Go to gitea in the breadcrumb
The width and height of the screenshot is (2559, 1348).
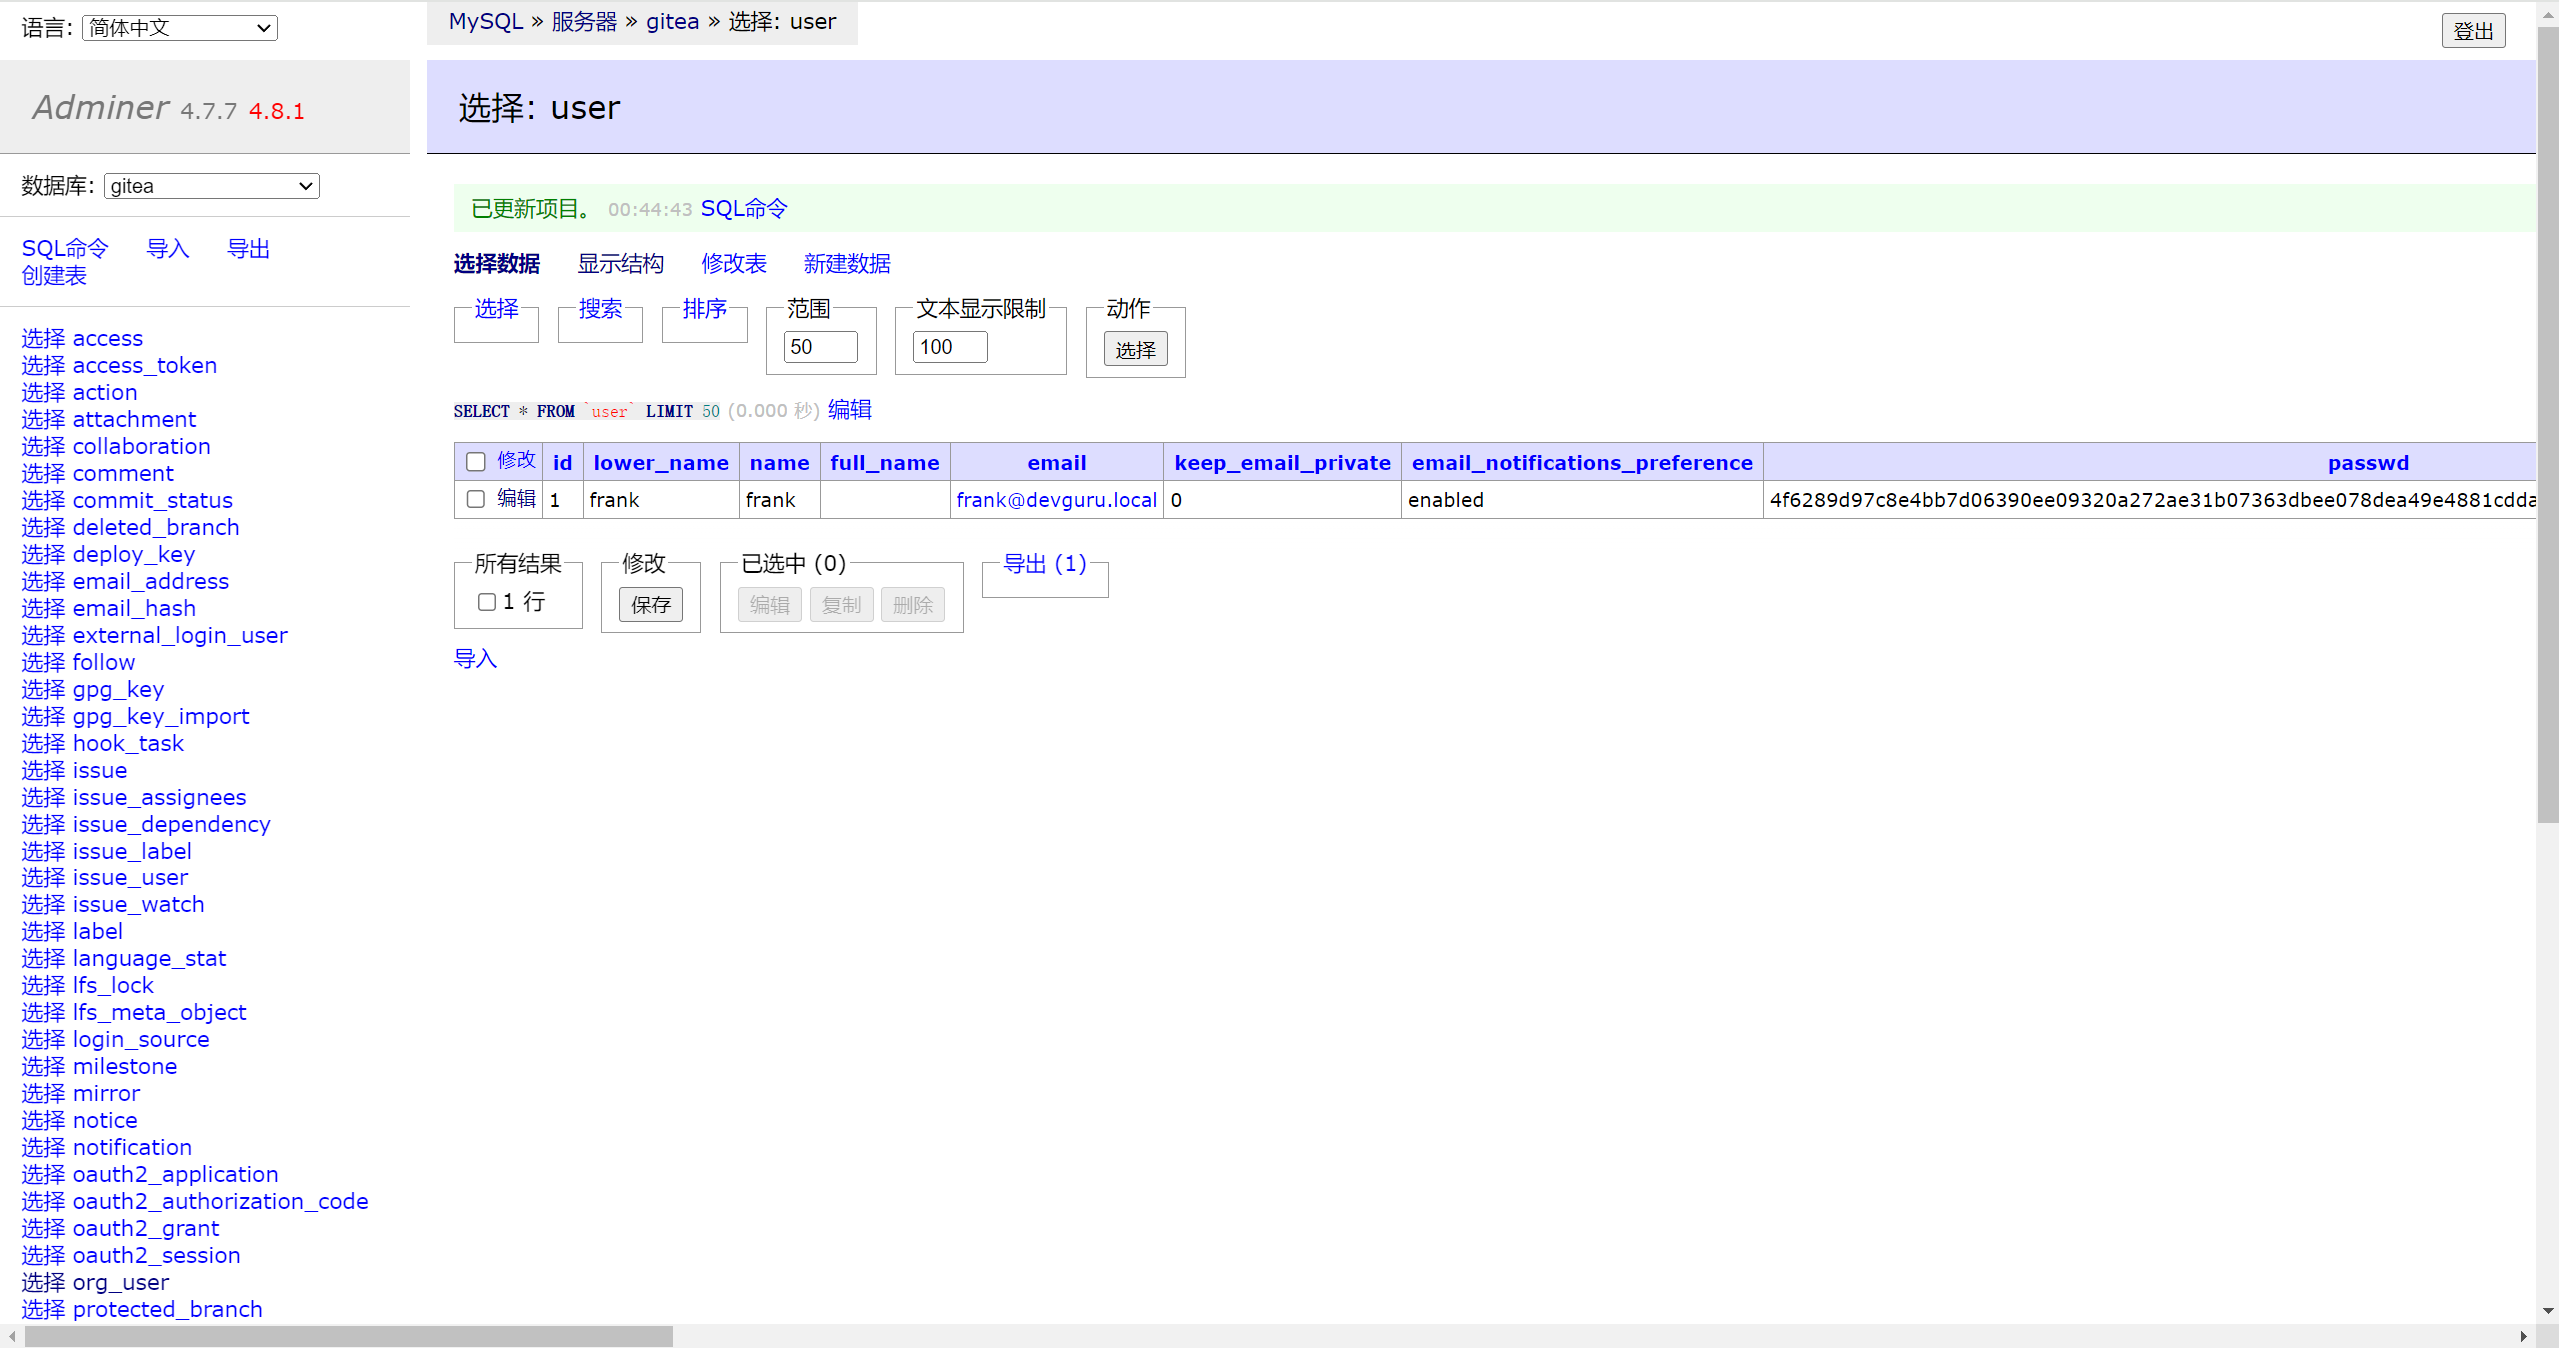point(672,22)
